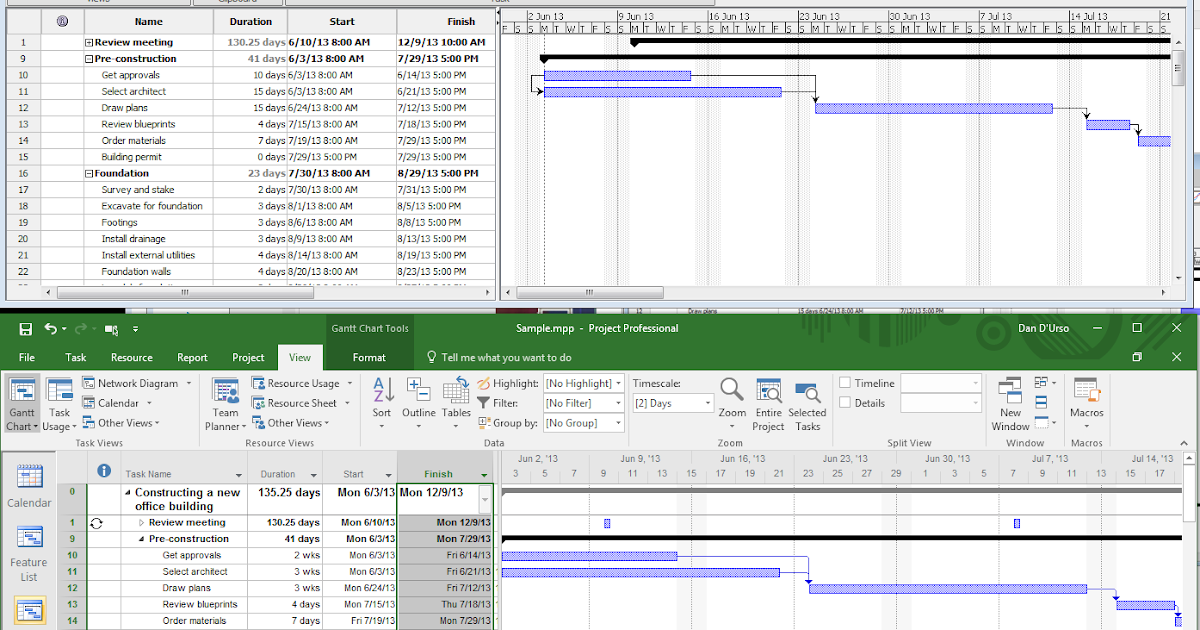The image size is (1200, 630).
Task: Click the Undo arrow in Quick Access Toolbar
Action: click(x=49, y=327)
